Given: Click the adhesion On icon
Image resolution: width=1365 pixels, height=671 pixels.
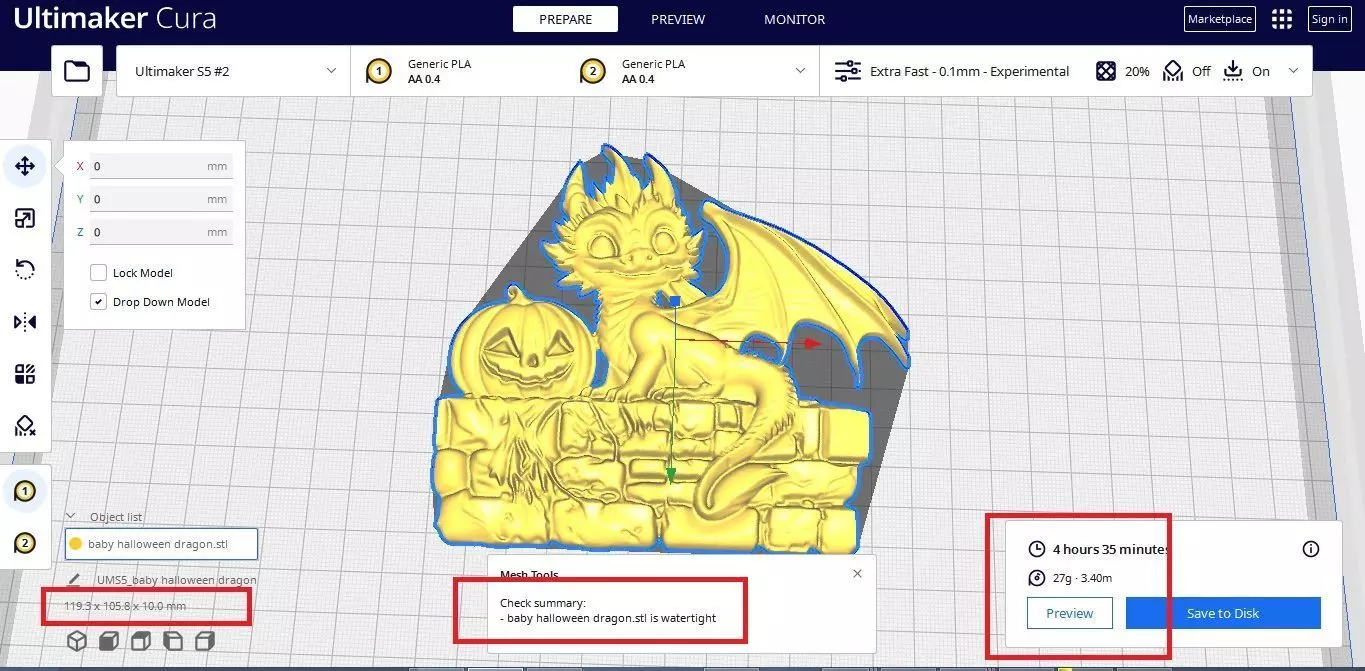Looking at the screenshot, I should click(1233, 71).
